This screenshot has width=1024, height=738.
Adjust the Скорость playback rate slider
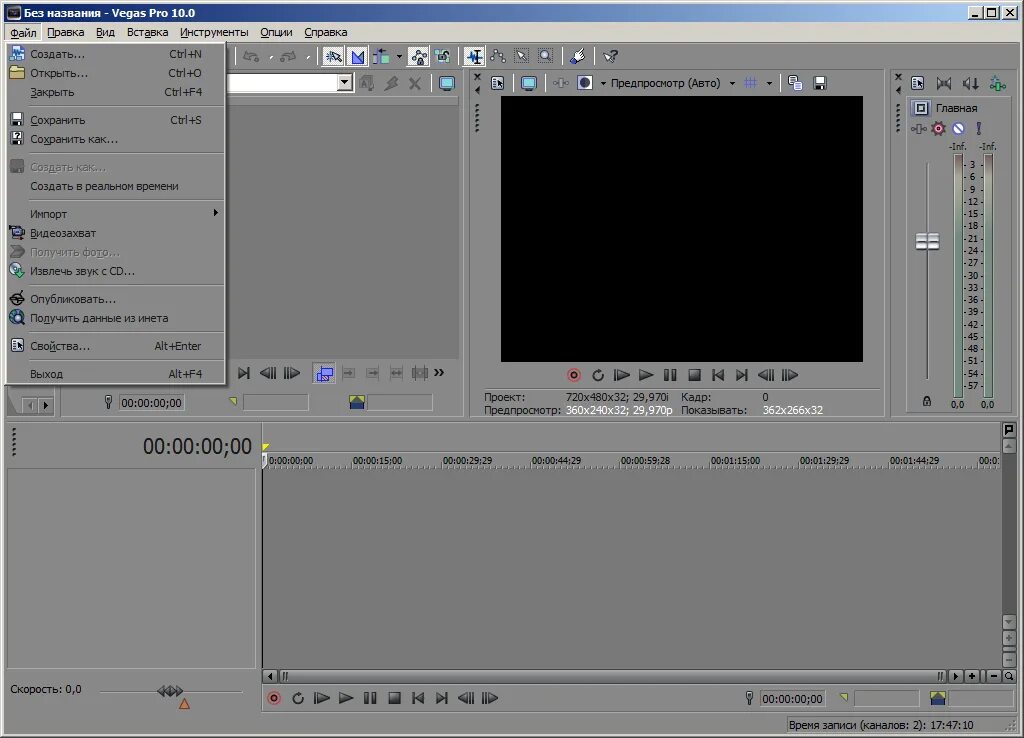click(170, 690)
